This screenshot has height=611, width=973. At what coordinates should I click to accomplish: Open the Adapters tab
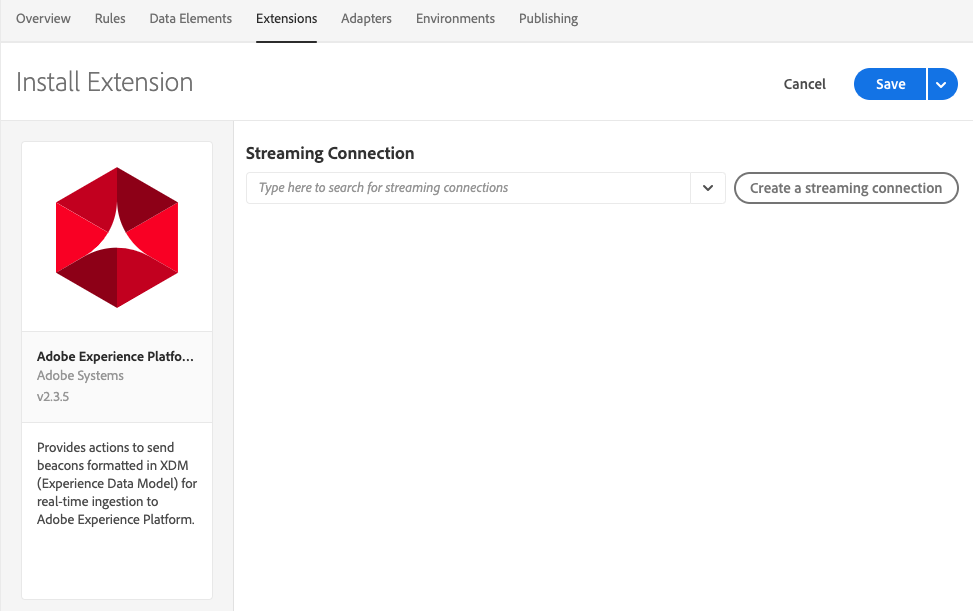pyautogui.click(x=366, y=19)
